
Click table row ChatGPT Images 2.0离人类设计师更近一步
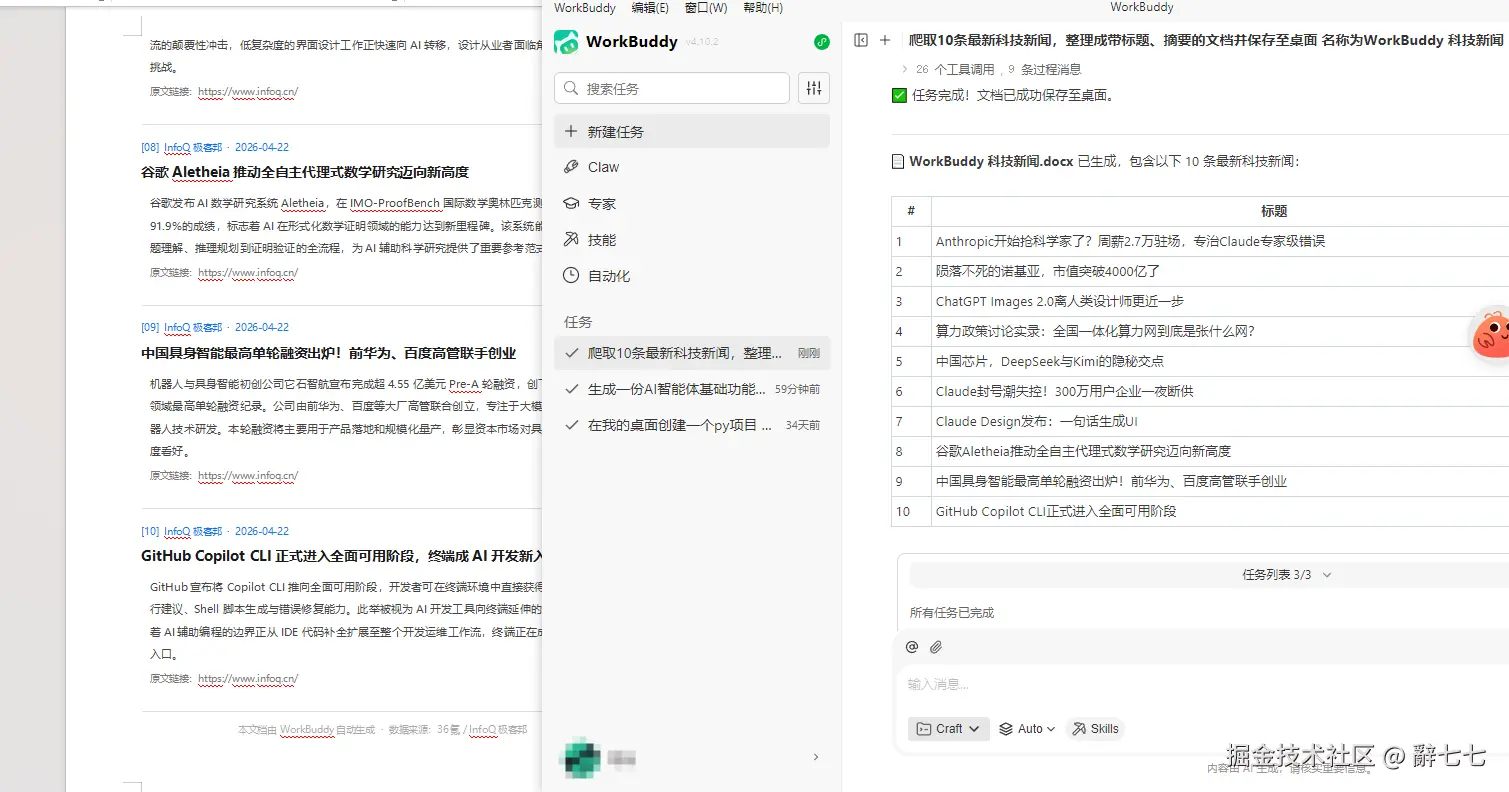[1200, 301]
